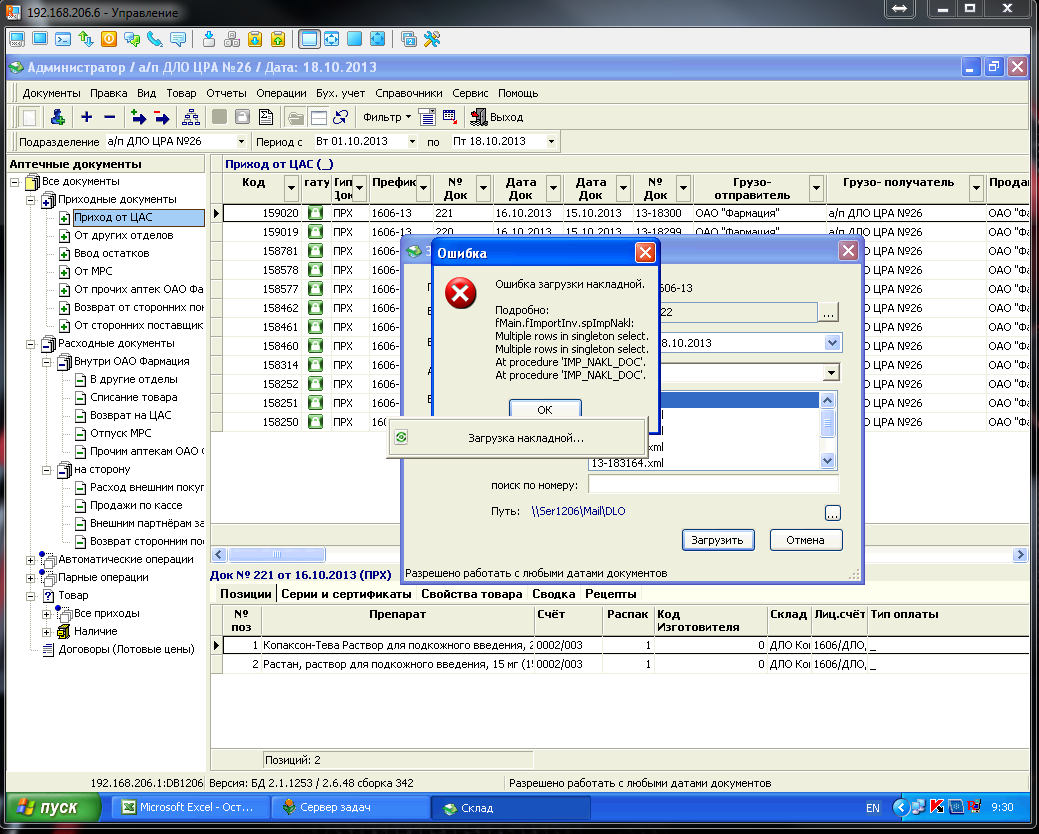
Task: Expand the Автоматические операции tree node
Action: [31, 559]
